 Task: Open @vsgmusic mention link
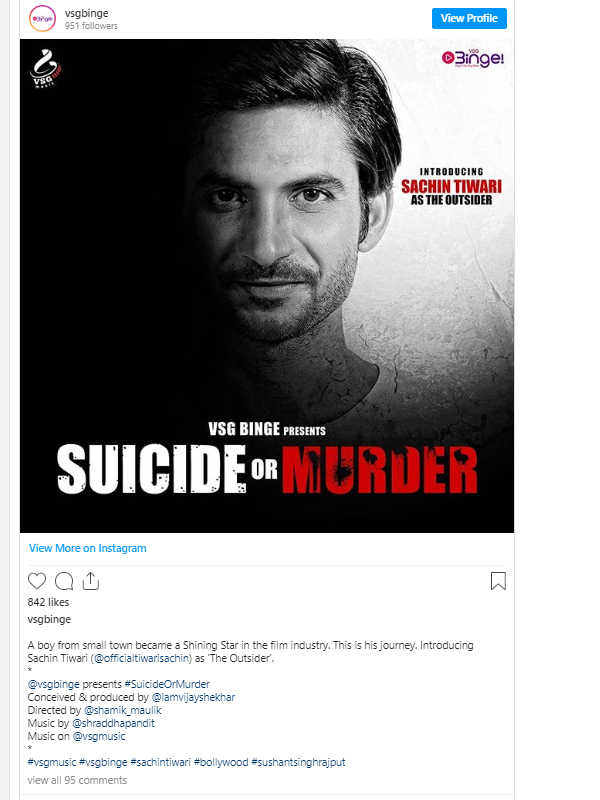click(x=99, y=736)
